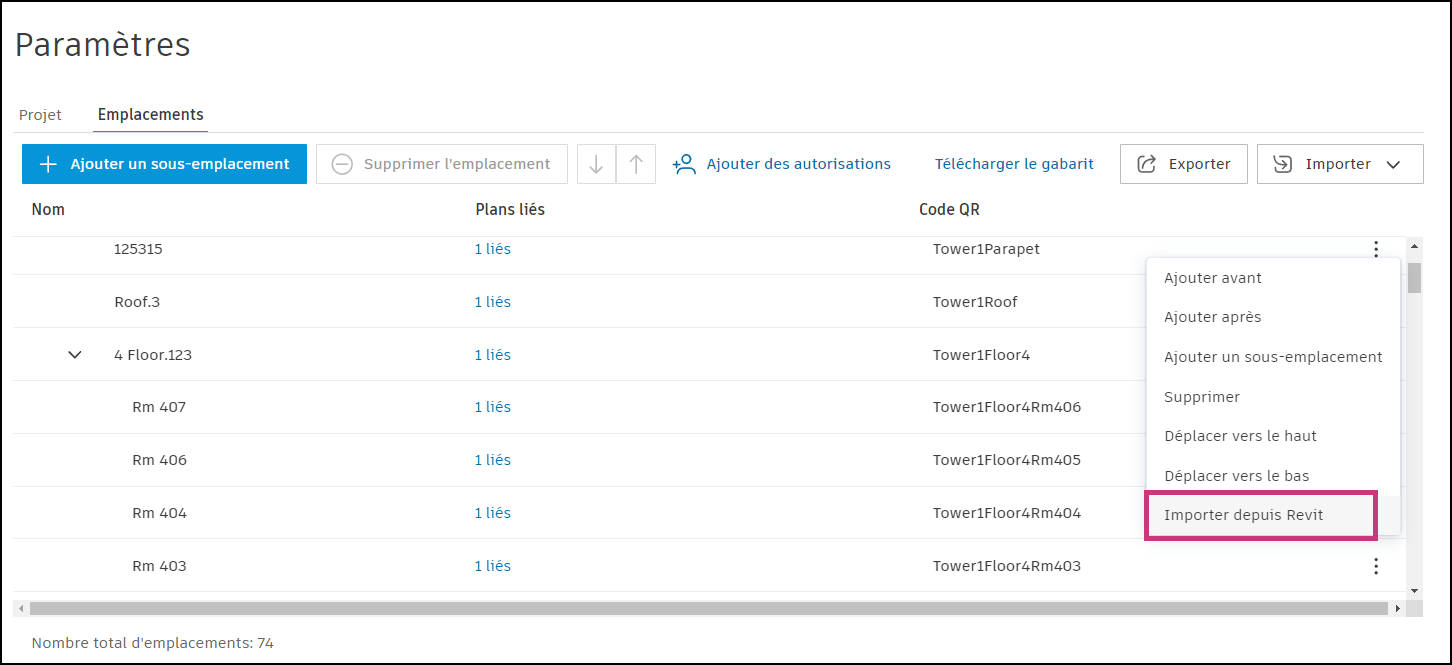Open the three-dot menu for Rm 403
The width and height of the screenshot is (1452, 665).
[1376, 566]
